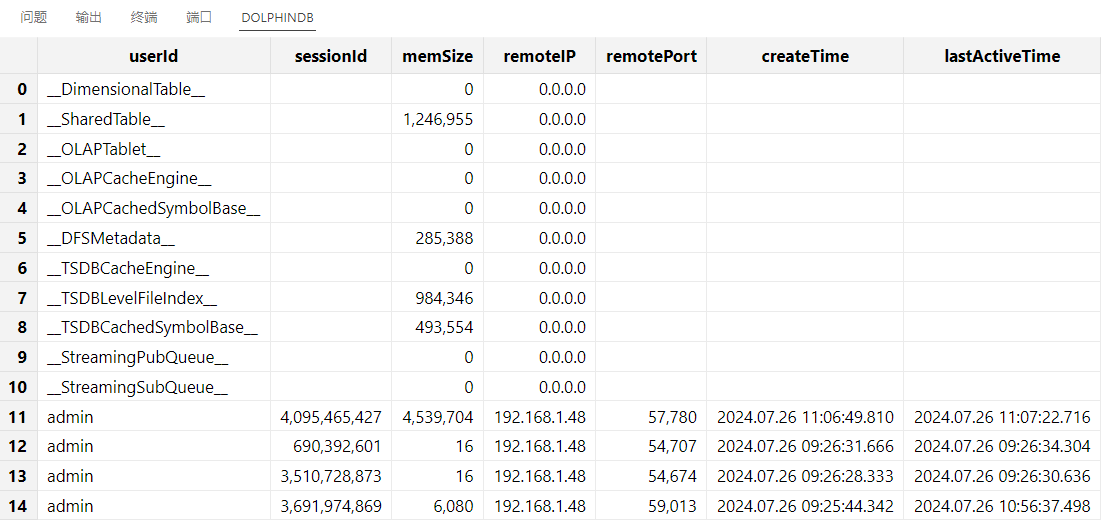The height and width of the screenshot is (522, 1103).
Task: Open the 问题 tab
Action: (x=34, y=17)
